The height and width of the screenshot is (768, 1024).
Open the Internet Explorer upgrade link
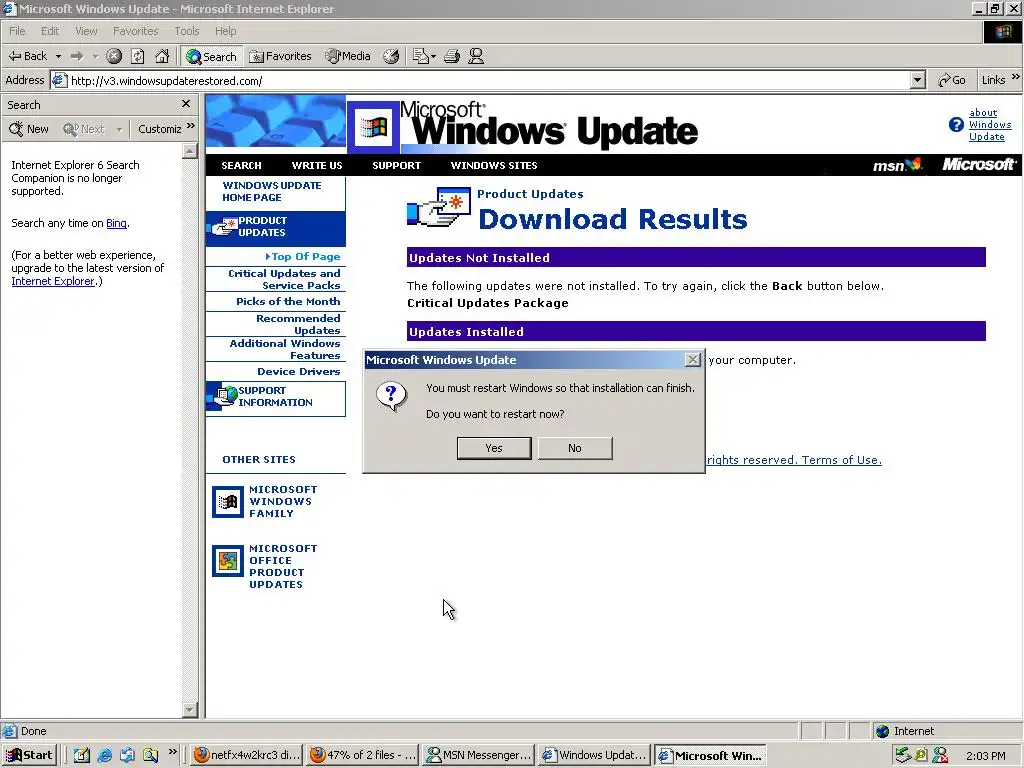tap(53, 281)
